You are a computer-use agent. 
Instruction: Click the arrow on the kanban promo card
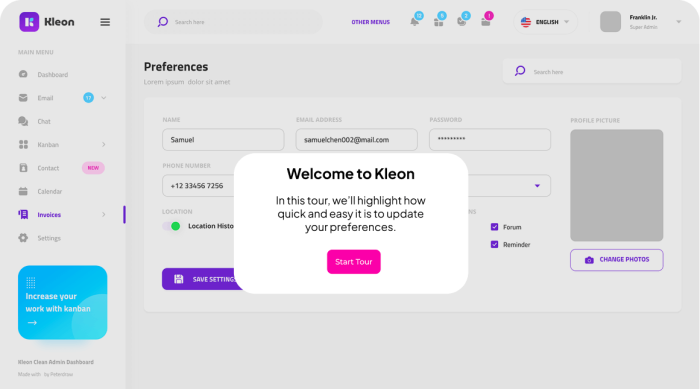(x=32, y=322)
